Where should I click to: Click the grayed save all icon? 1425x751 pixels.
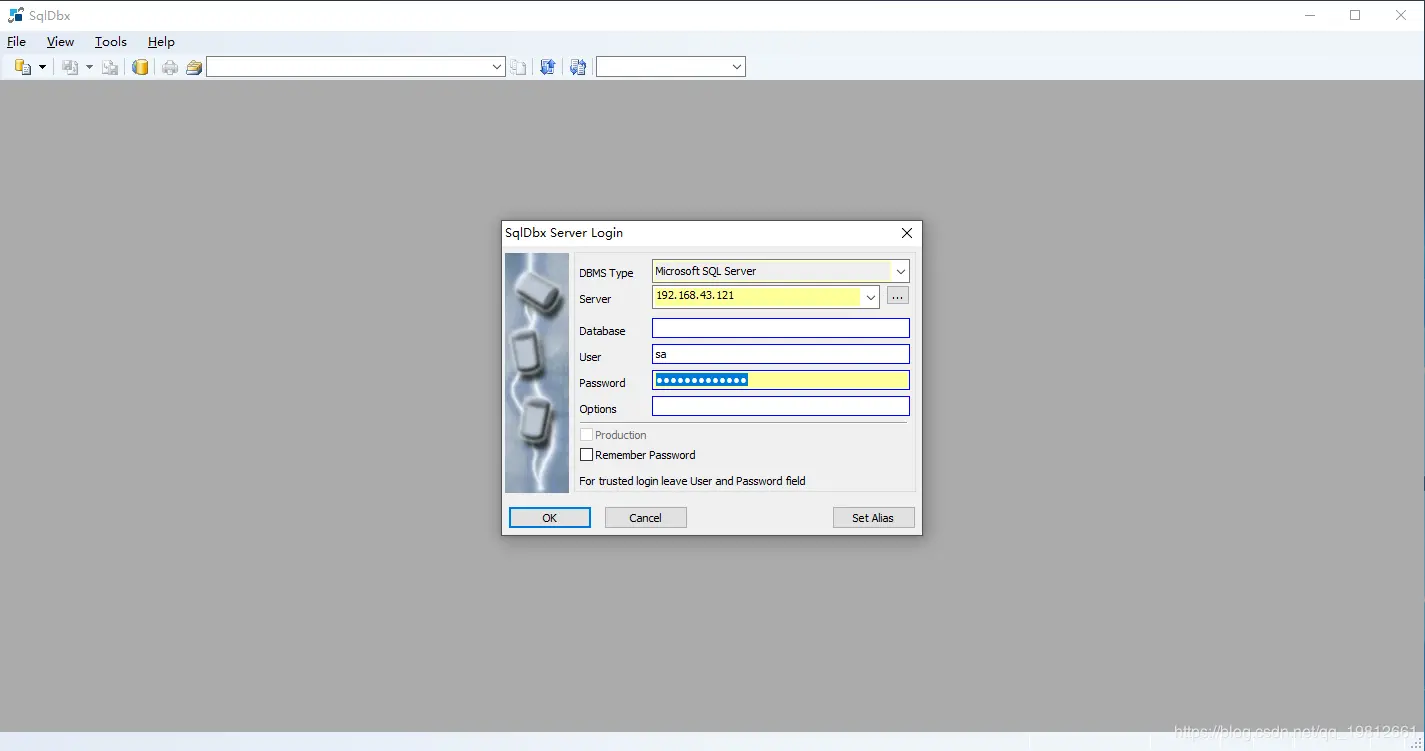[x=110, y=67]
